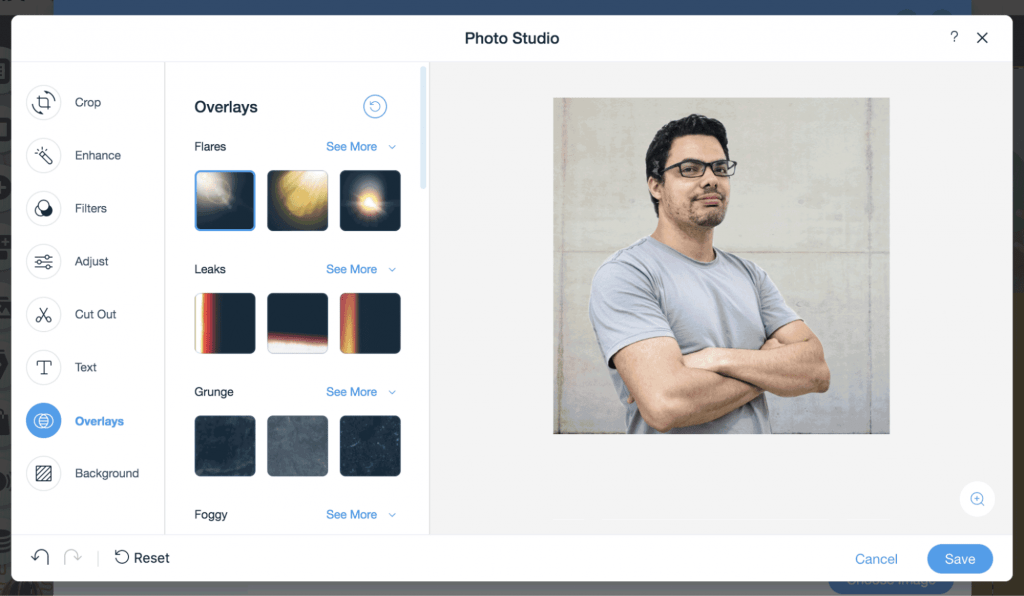Expand See More for Grunge
This screenshot has height=596, width=1024.
pos(351,392)
